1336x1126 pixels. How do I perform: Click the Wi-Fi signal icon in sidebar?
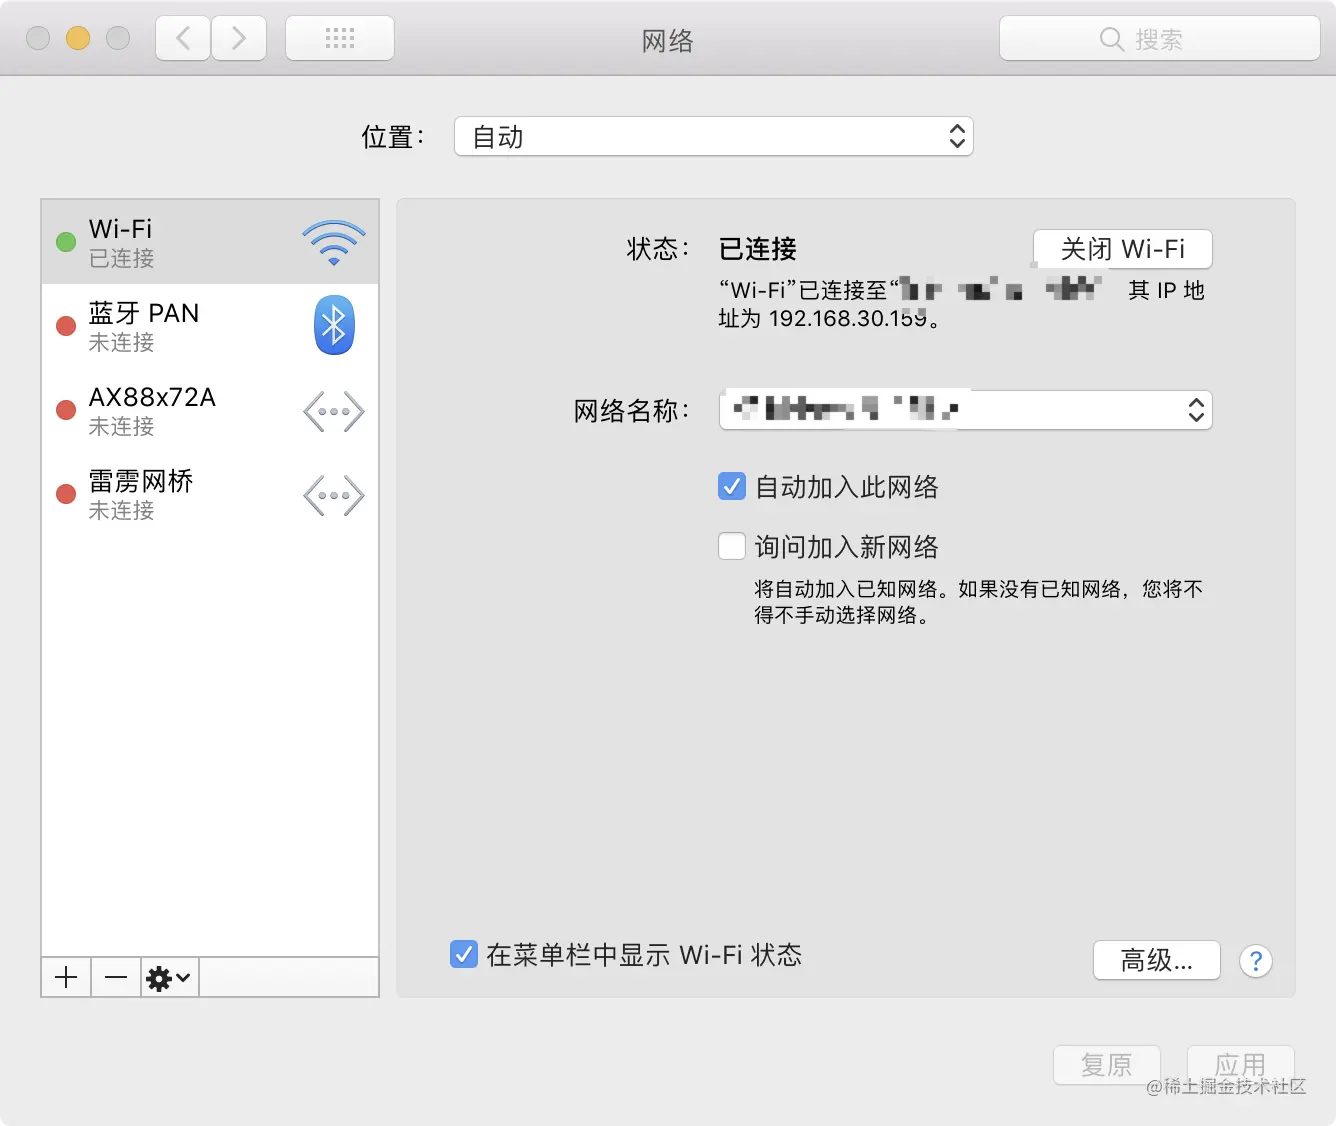pos(334,242)
